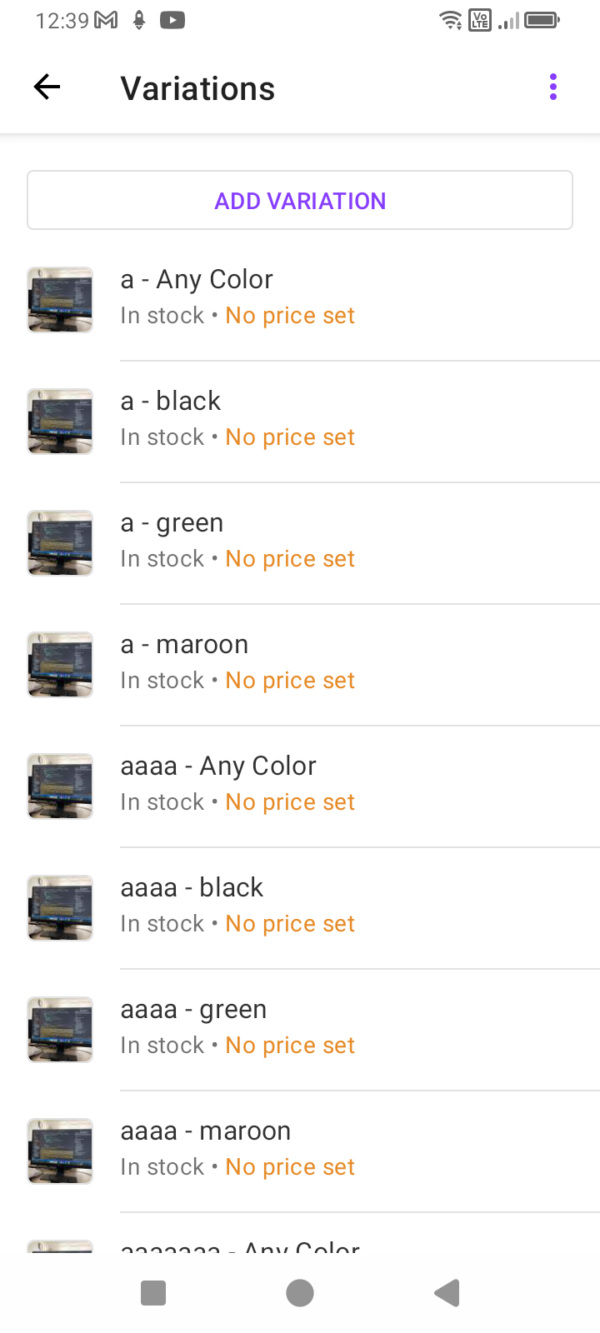
Task: Open the three-dot overflow menu
Action: coord(553,88)
